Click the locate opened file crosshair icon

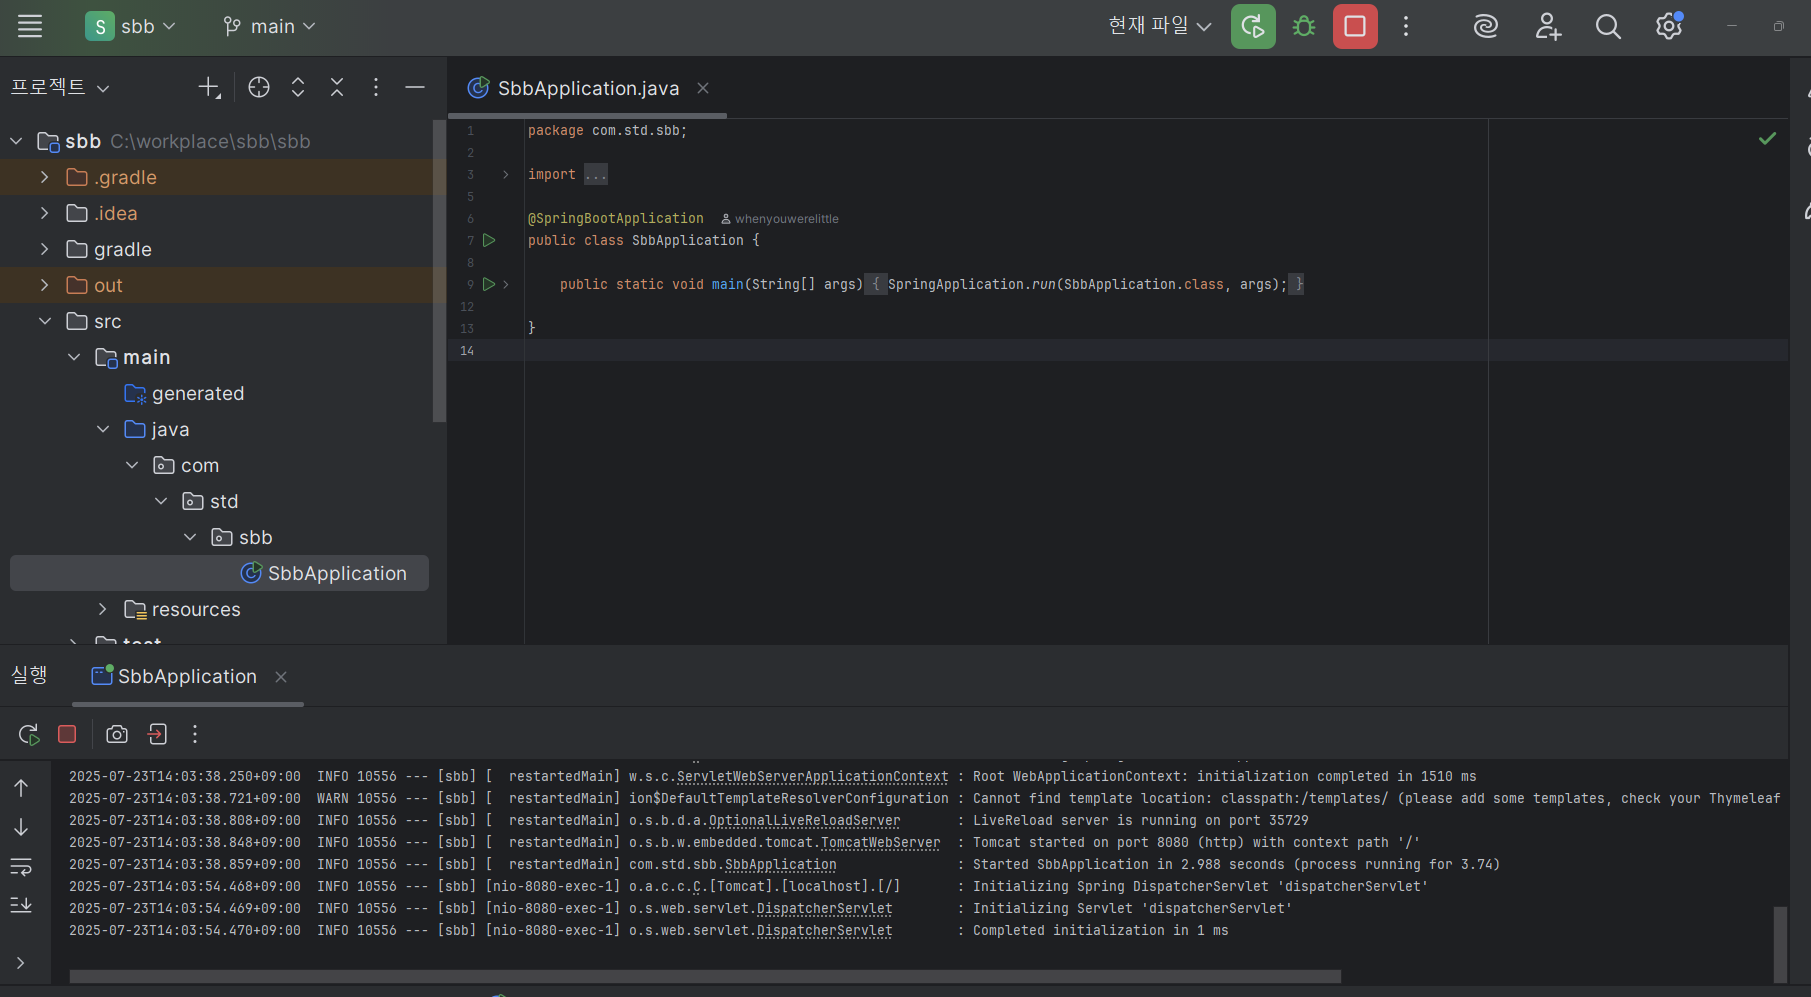coord(259,88)
